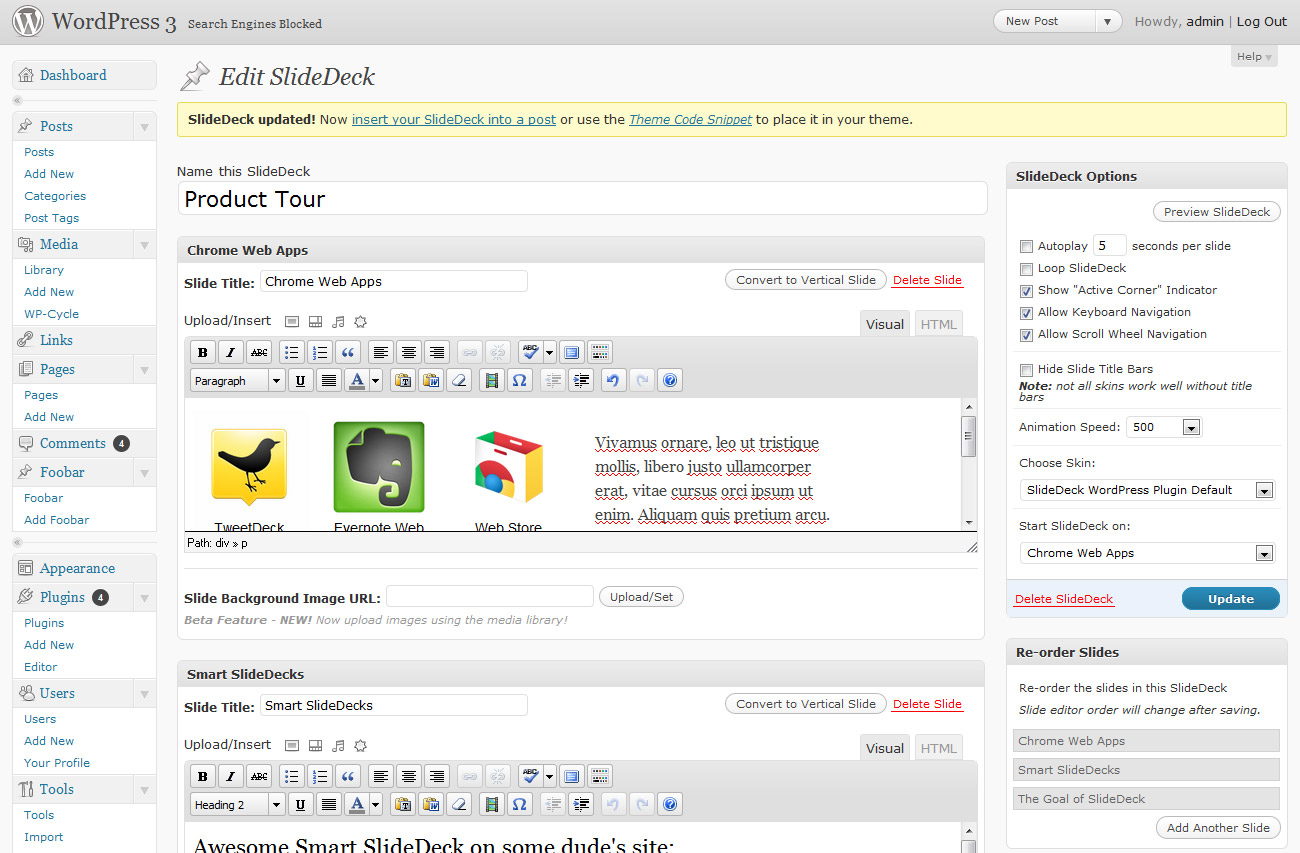Open Heading 2 format dropdown in Smart SlideDecks editor
The height and width of the screenshot is (853, 1300).
click(238, 805)
